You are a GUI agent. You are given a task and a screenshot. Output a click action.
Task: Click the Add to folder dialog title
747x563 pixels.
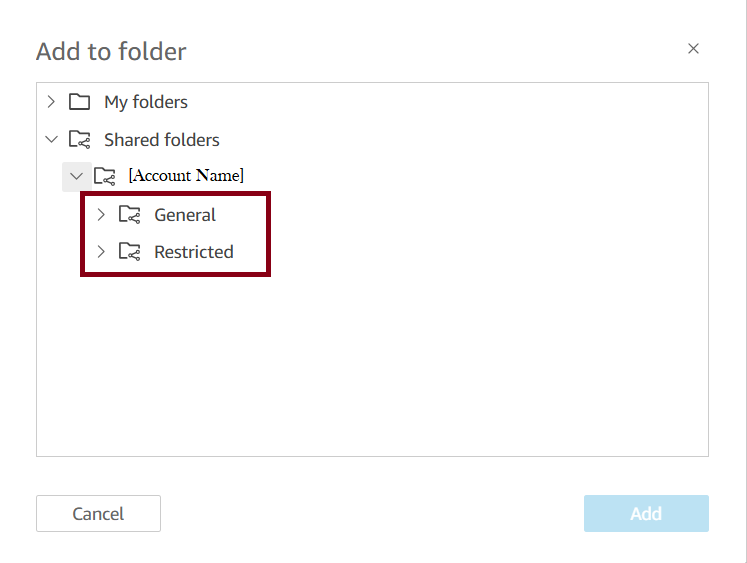tap(111, 51)
